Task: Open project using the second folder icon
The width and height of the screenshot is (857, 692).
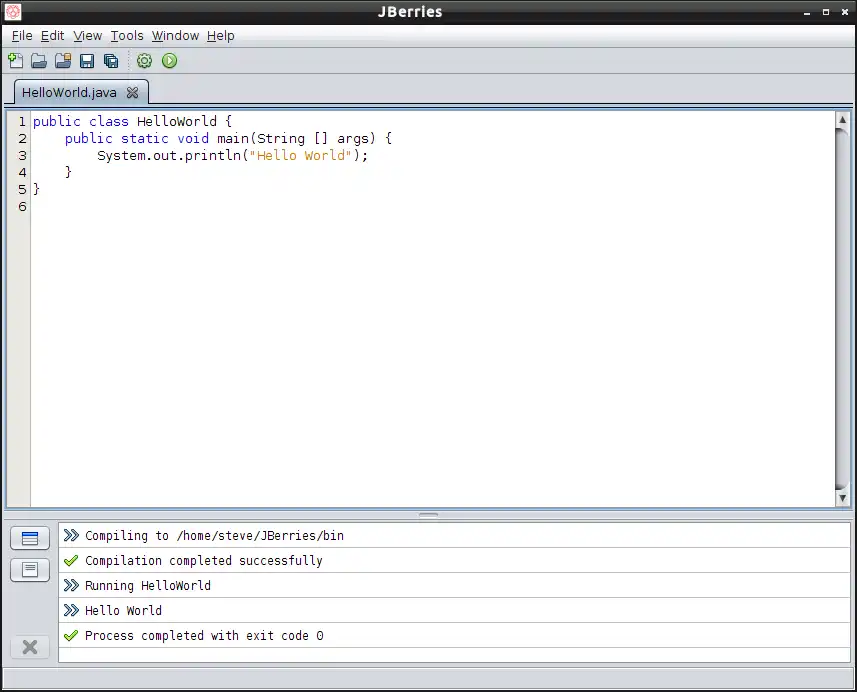Action: click(x=63, y=61)
